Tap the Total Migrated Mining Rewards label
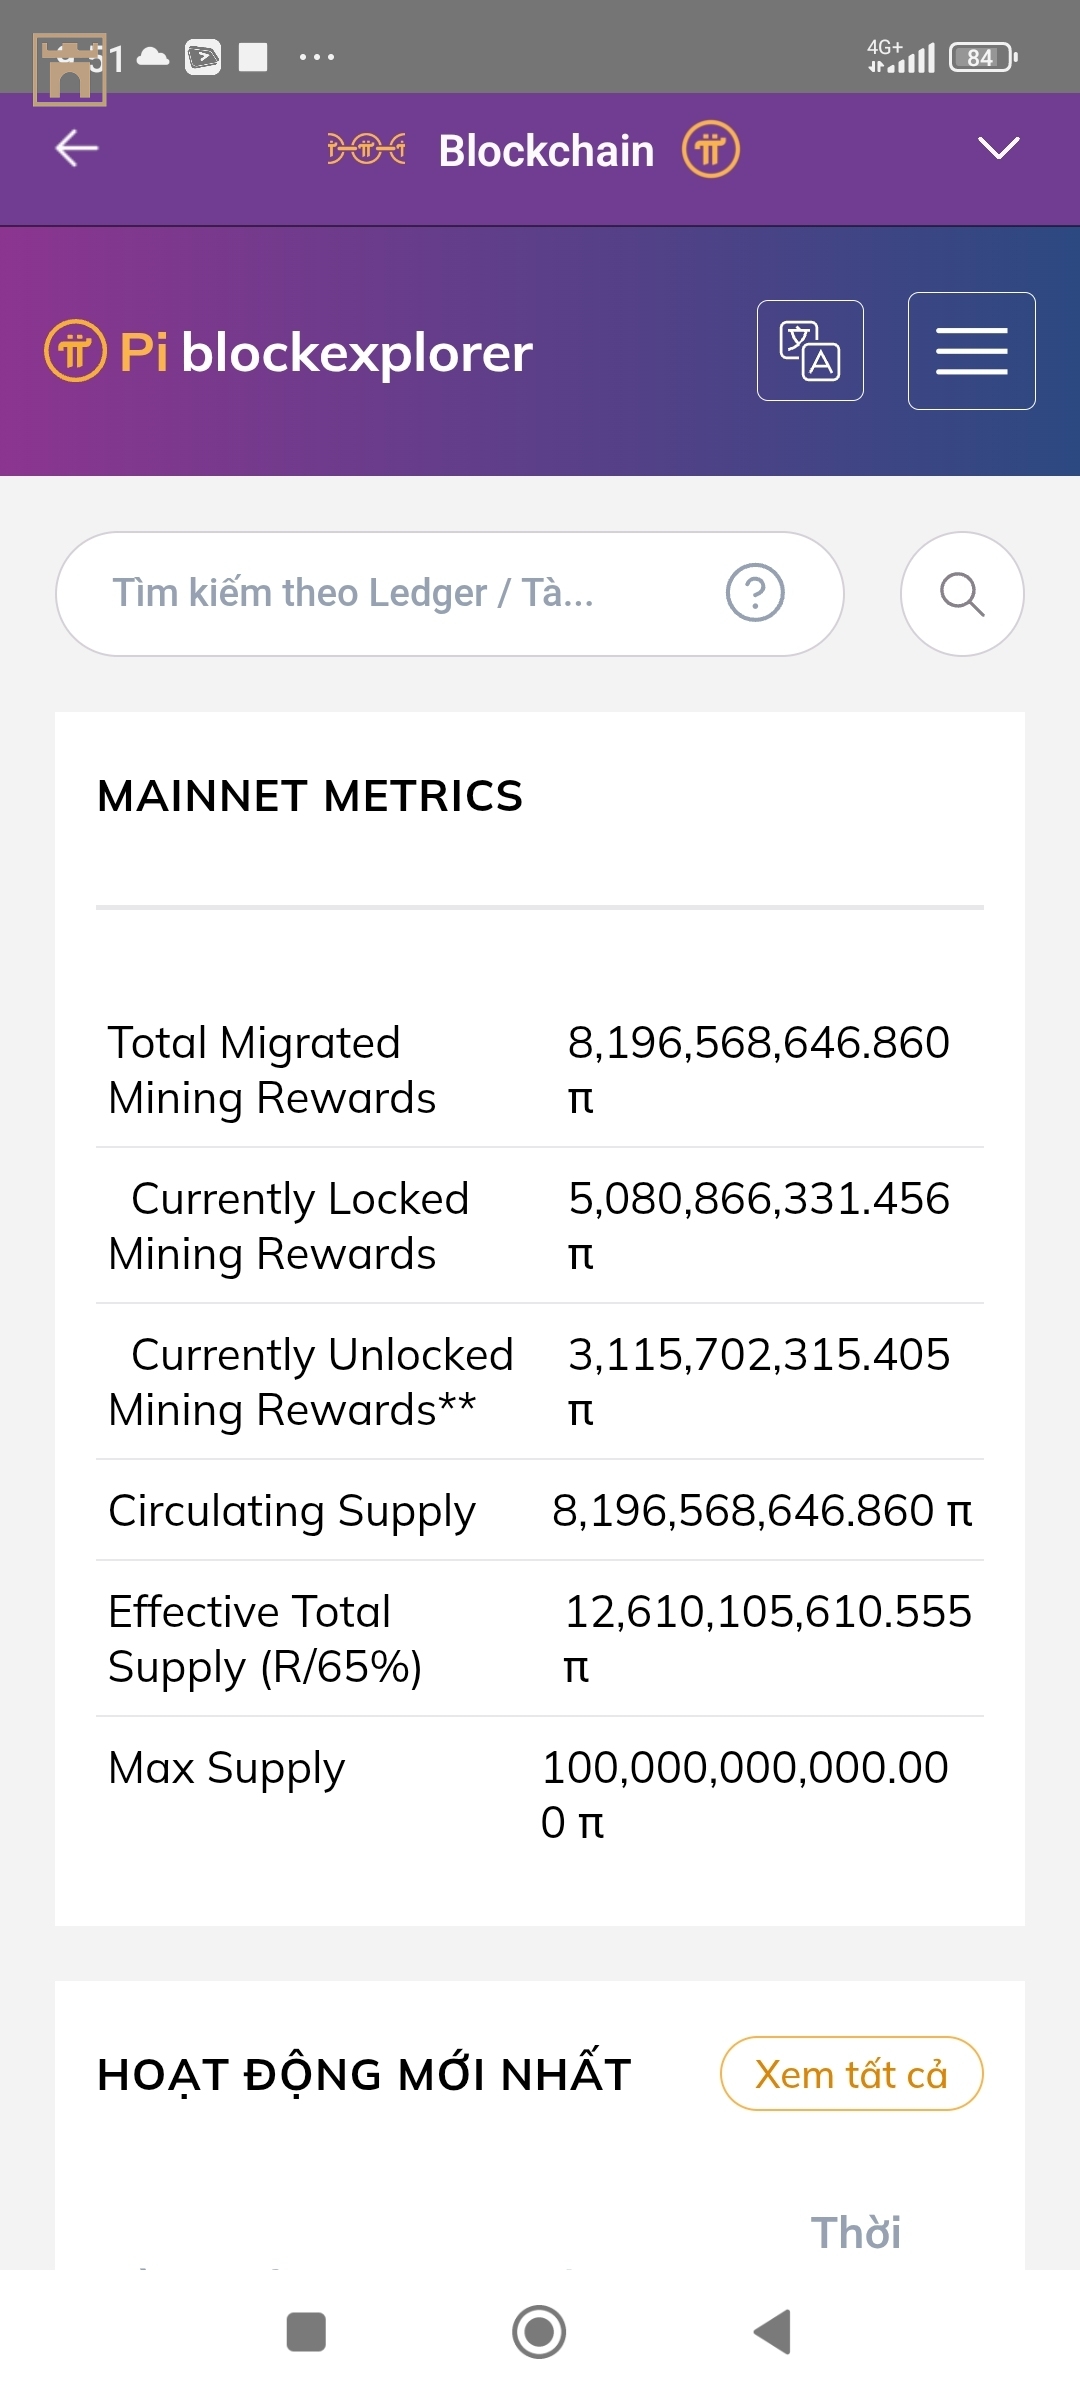Screen dimensions: 1080x2400 [x=272, y=1070]
